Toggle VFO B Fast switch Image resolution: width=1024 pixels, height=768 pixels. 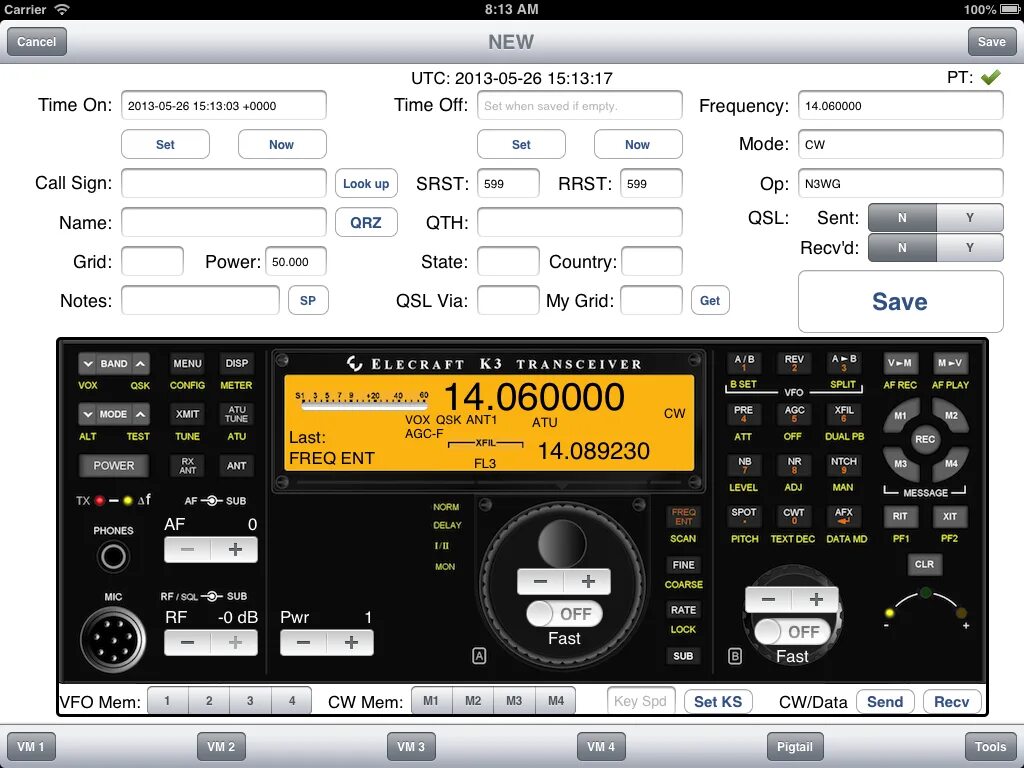792,632
